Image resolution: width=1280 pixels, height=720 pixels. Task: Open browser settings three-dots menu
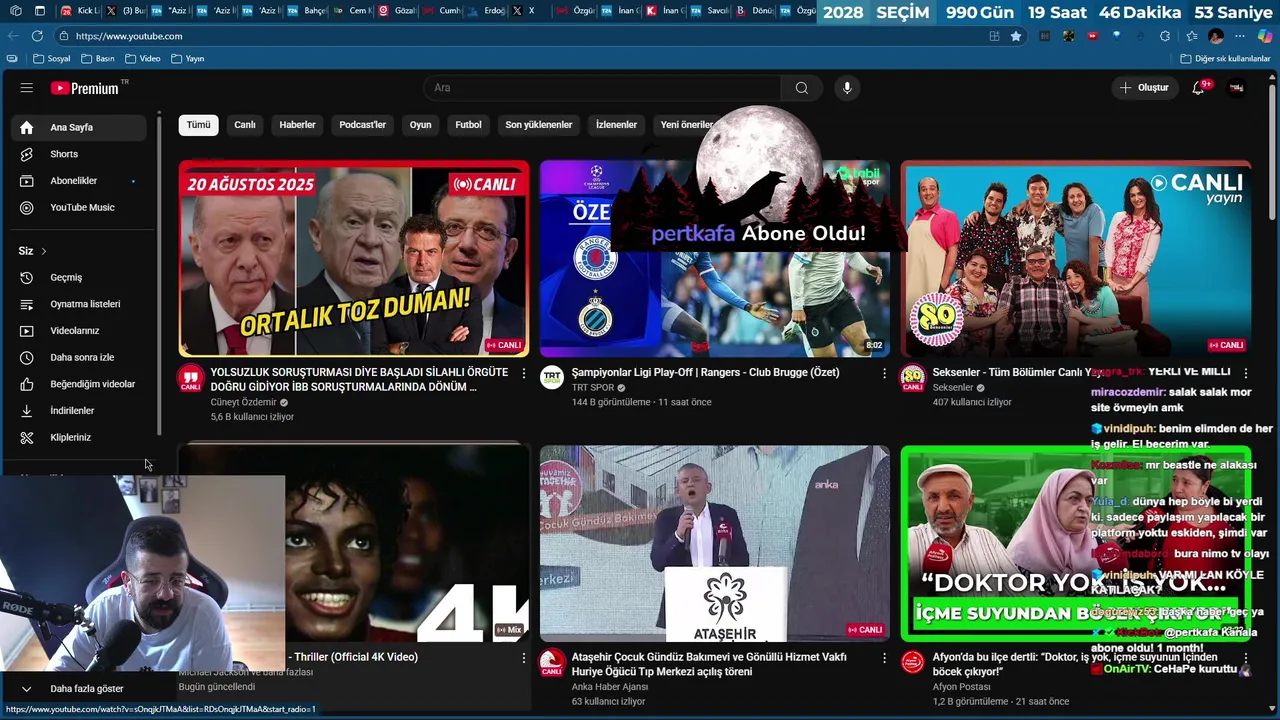coord(1240,36)
